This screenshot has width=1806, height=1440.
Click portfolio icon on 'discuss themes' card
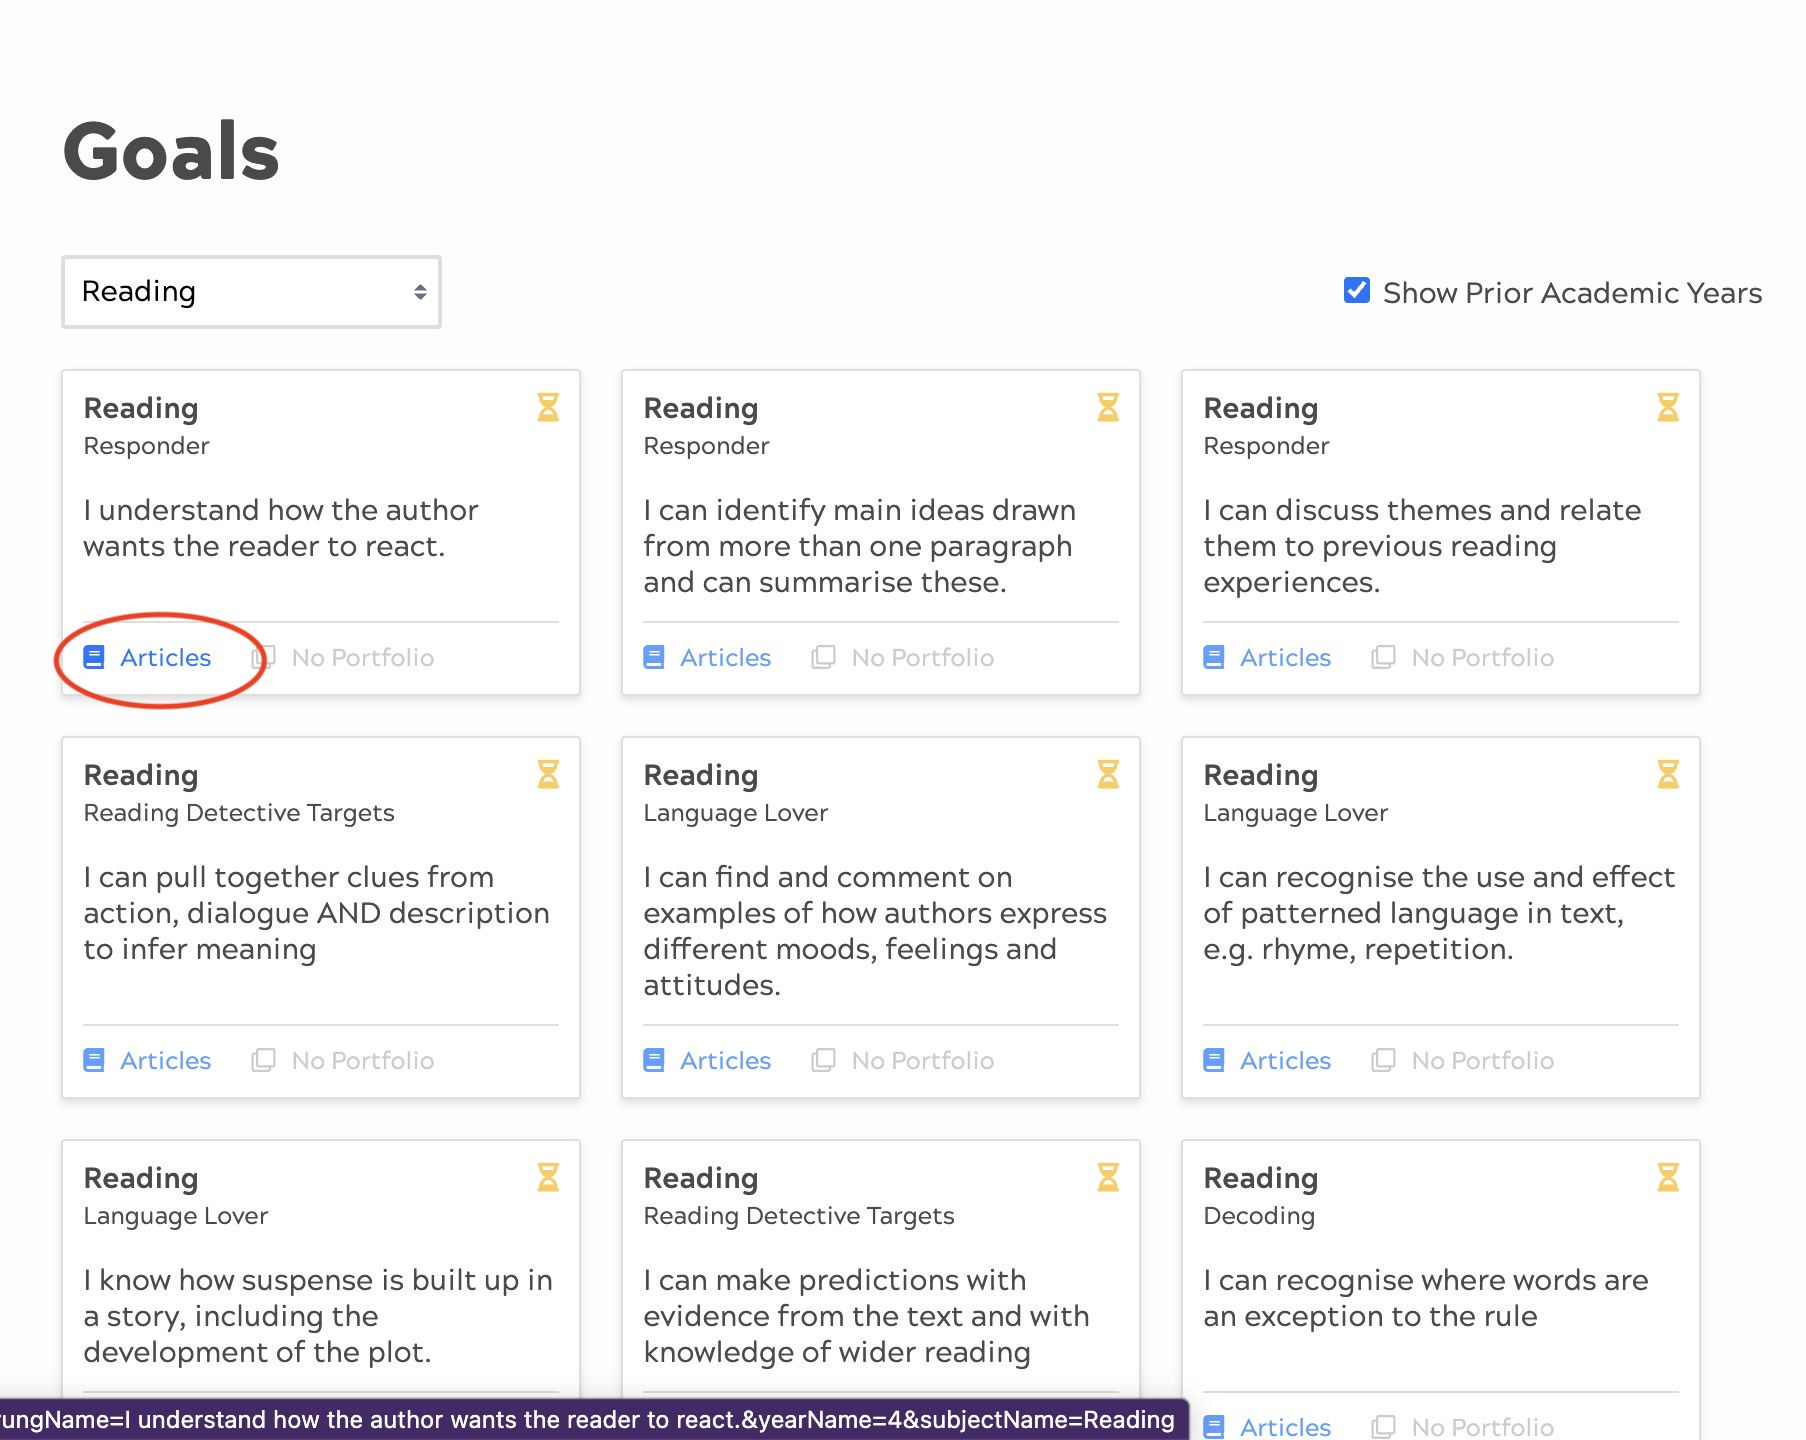click(x=1383, y=657)
